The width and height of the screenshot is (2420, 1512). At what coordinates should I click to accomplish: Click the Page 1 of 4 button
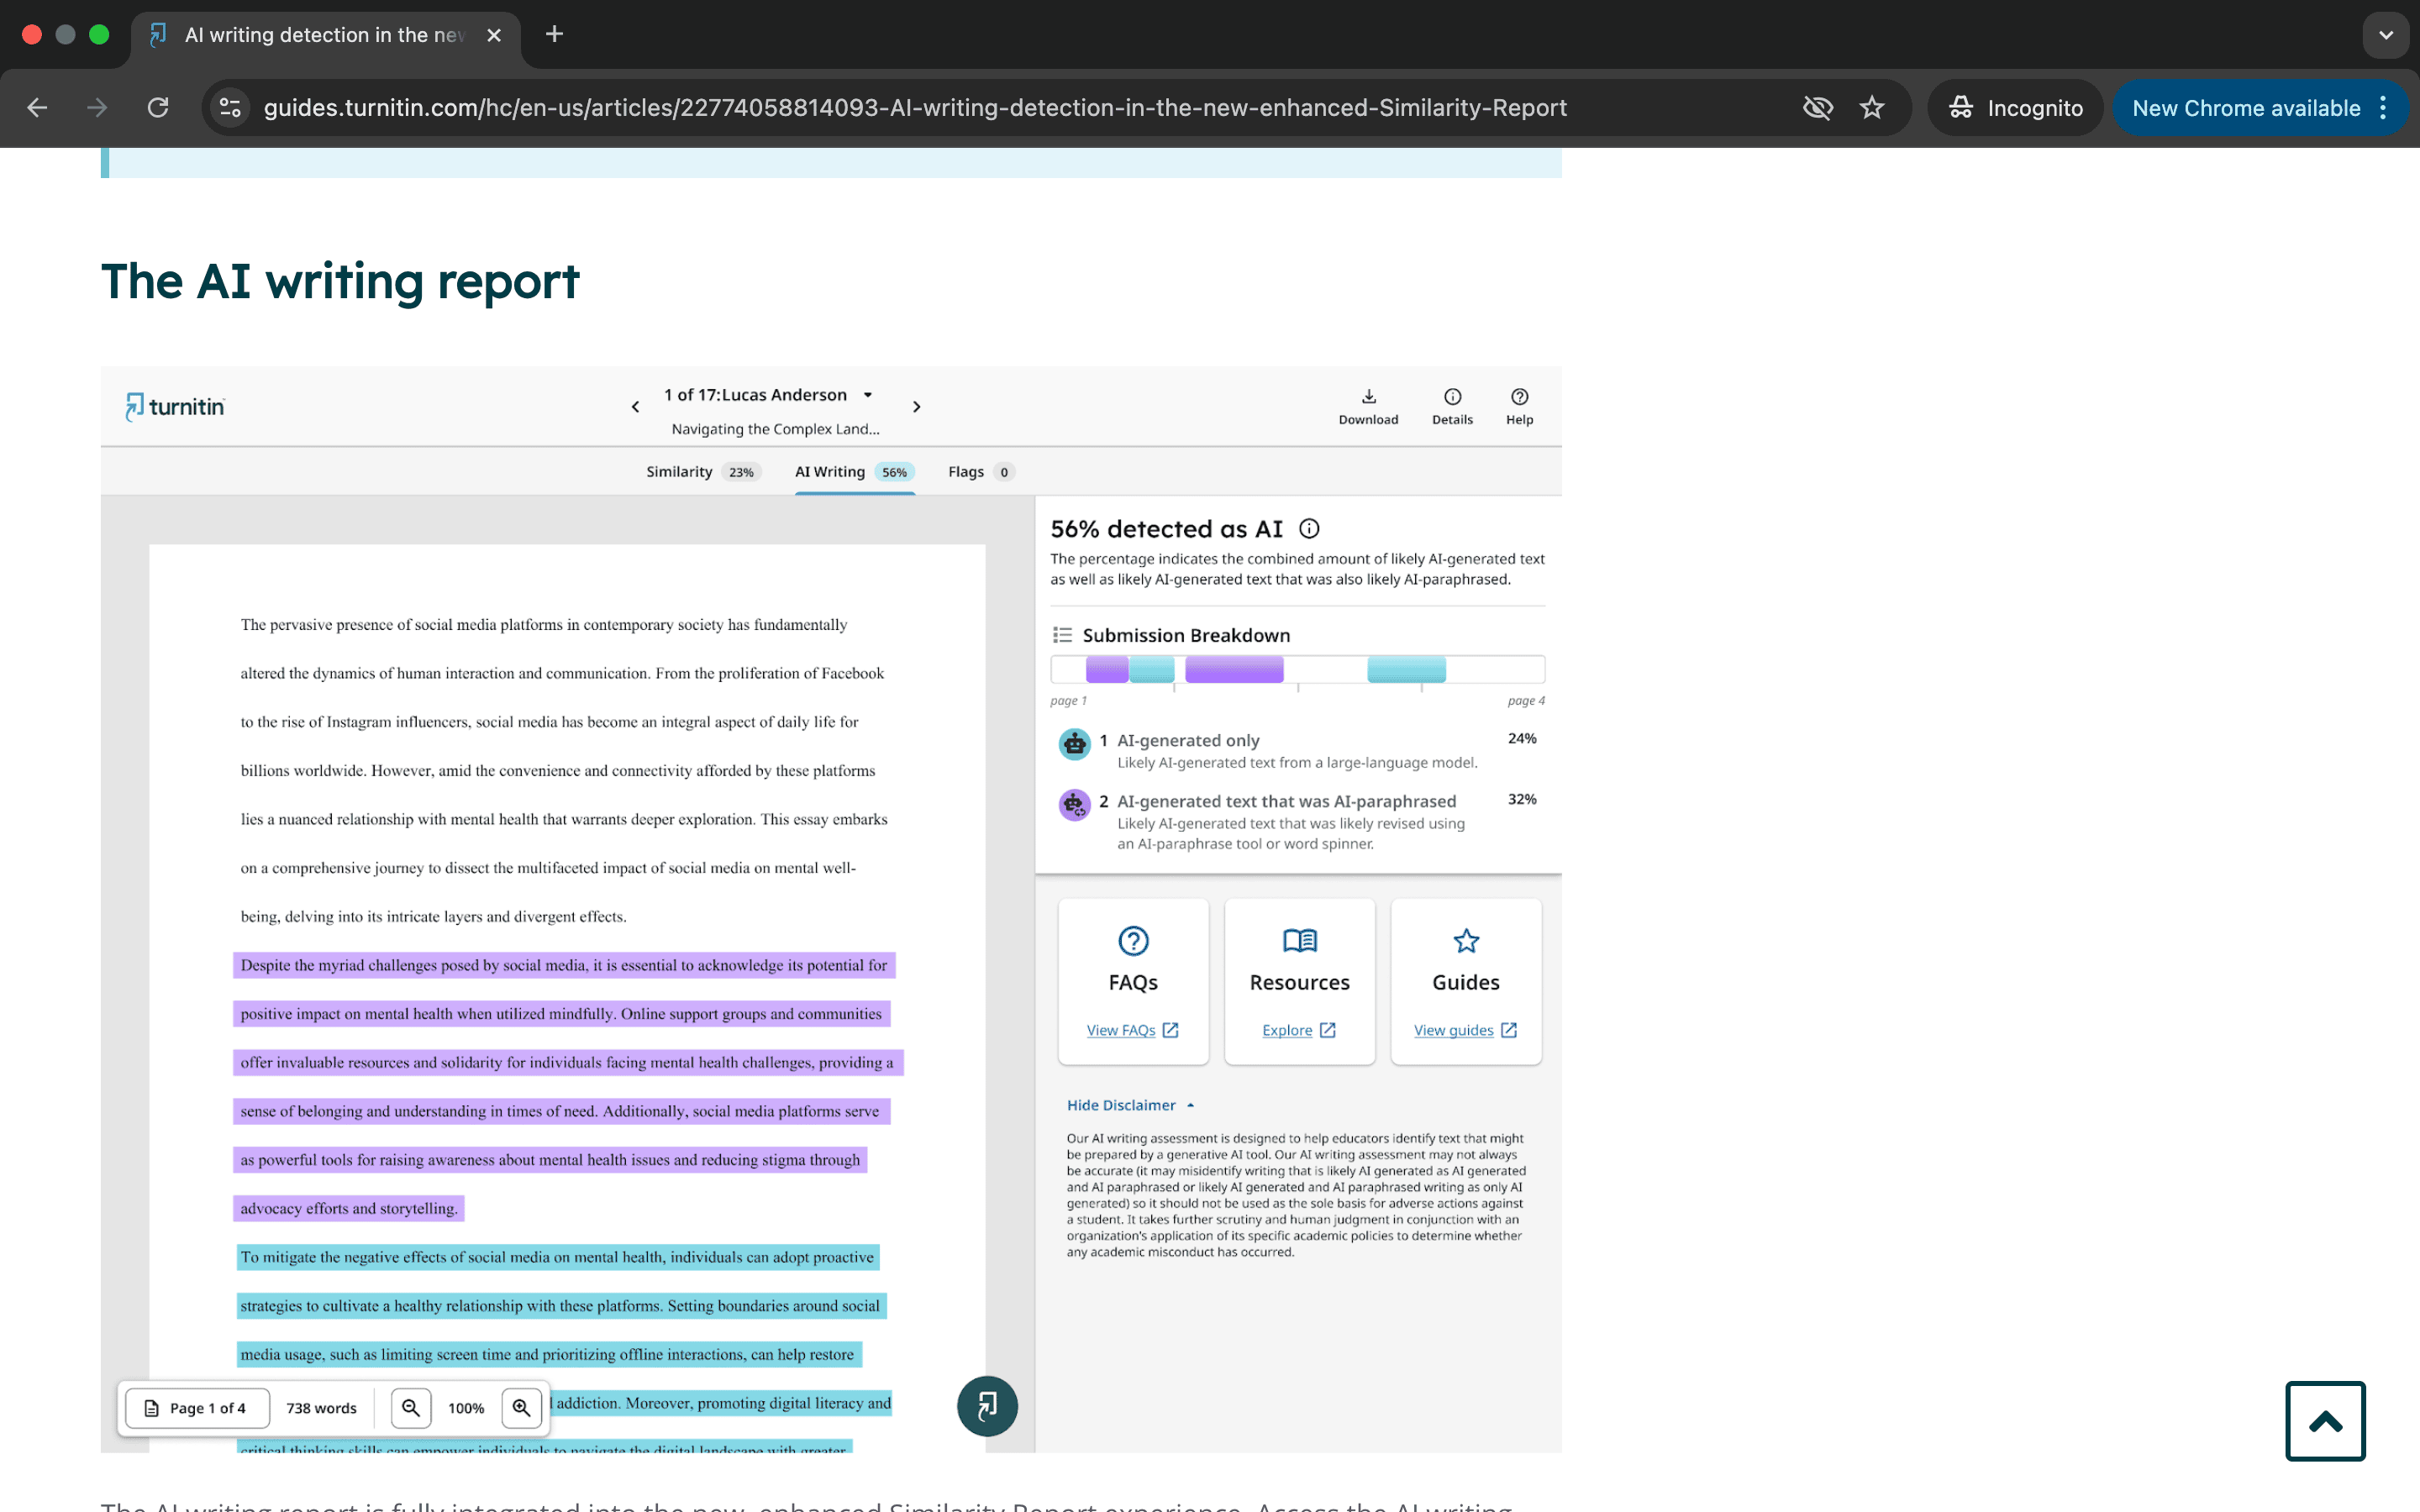coord(197,1408)
